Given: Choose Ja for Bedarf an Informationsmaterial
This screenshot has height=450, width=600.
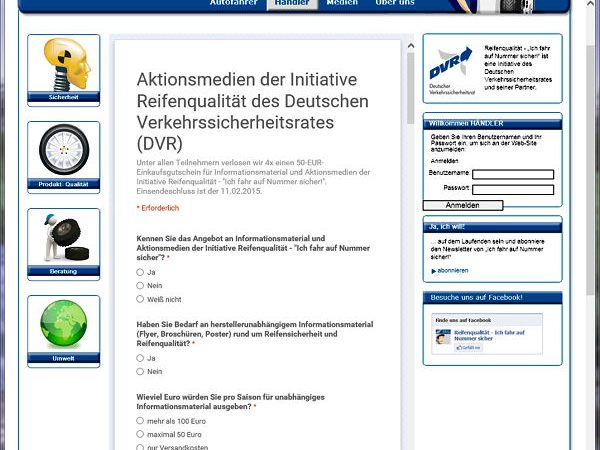Looking at the screenshot, I should point(140,358).
